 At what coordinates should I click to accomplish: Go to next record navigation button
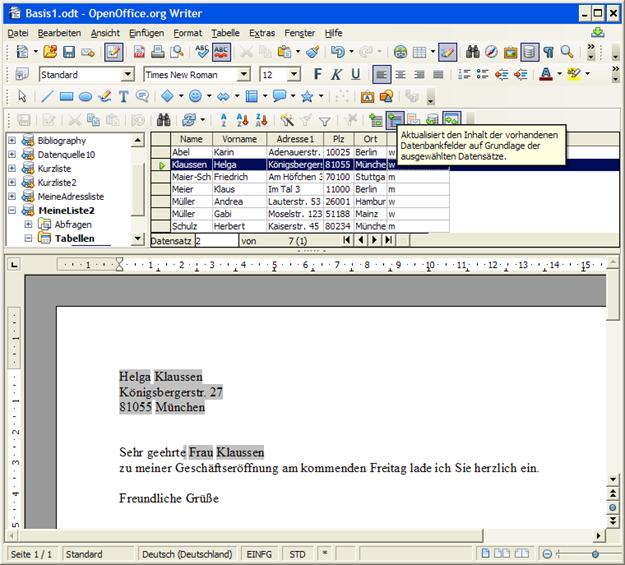coord(375,241)
